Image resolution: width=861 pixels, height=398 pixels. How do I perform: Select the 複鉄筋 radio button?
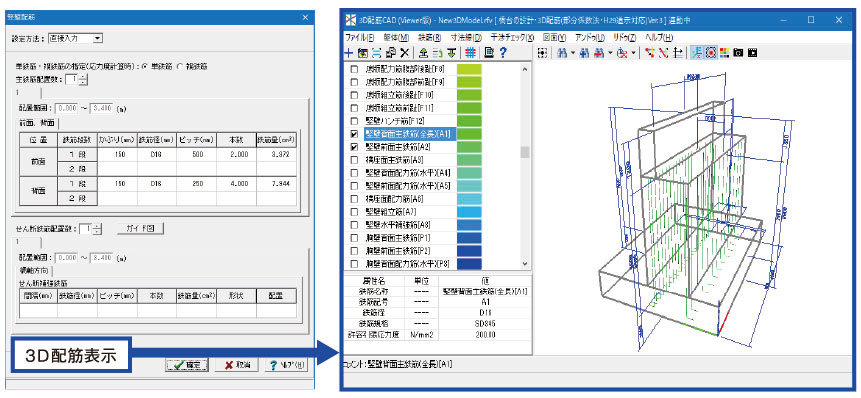(180, 66)
